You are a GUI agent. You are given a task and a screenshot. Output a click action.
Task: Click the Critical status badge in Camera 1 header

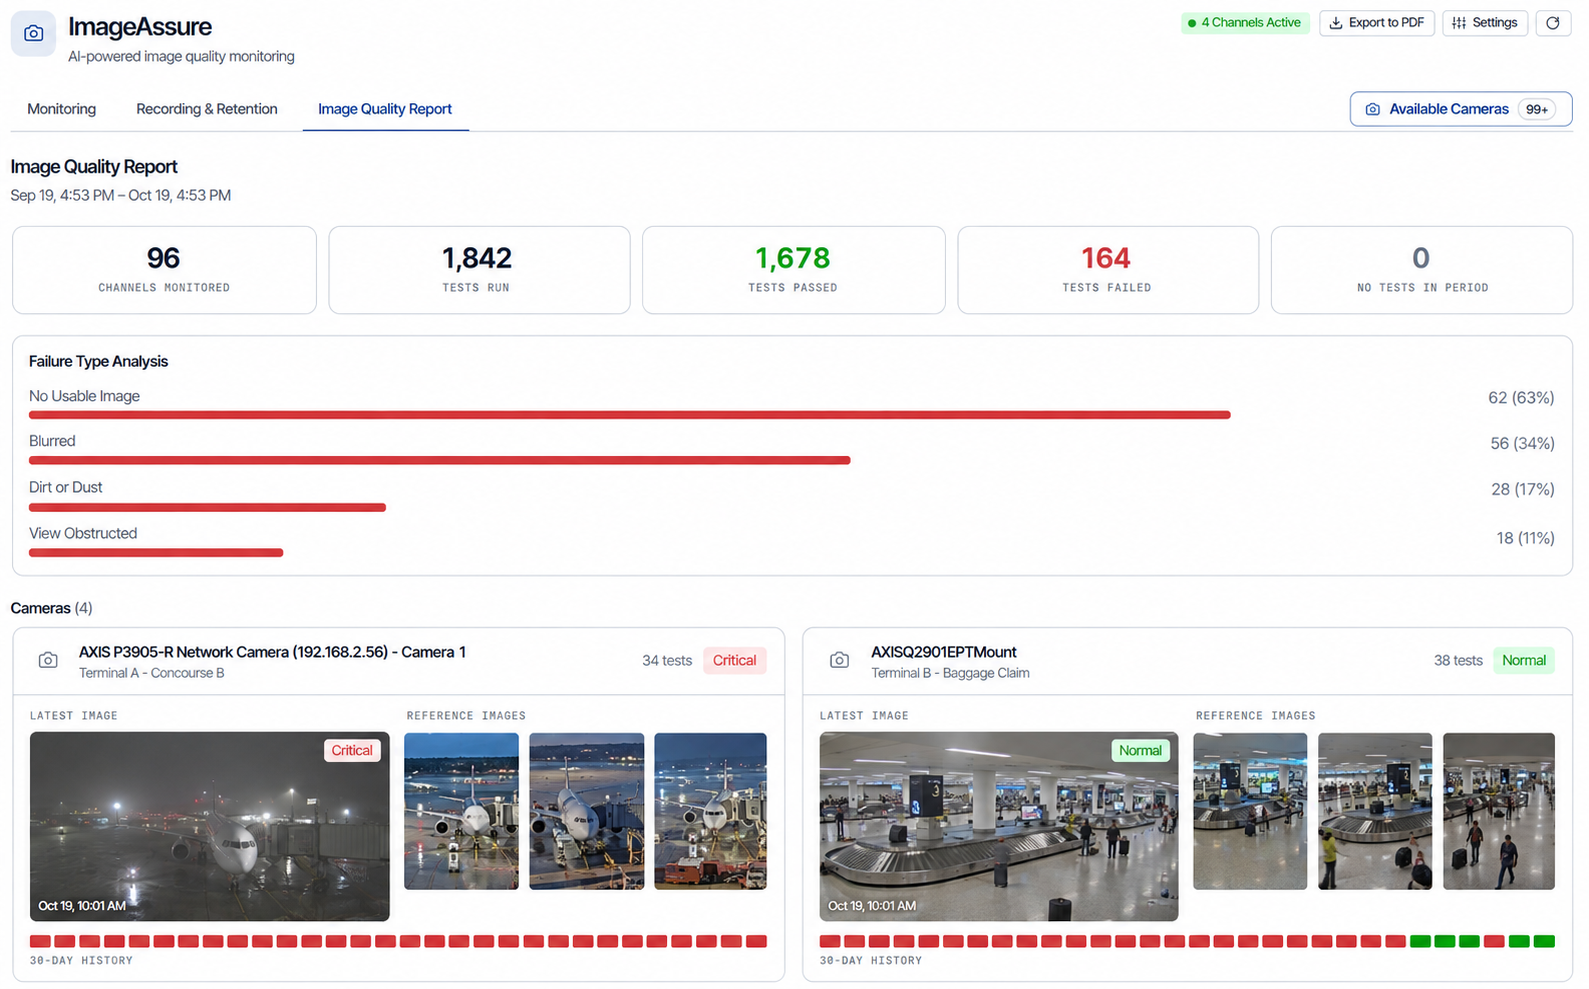coord(734,660)
